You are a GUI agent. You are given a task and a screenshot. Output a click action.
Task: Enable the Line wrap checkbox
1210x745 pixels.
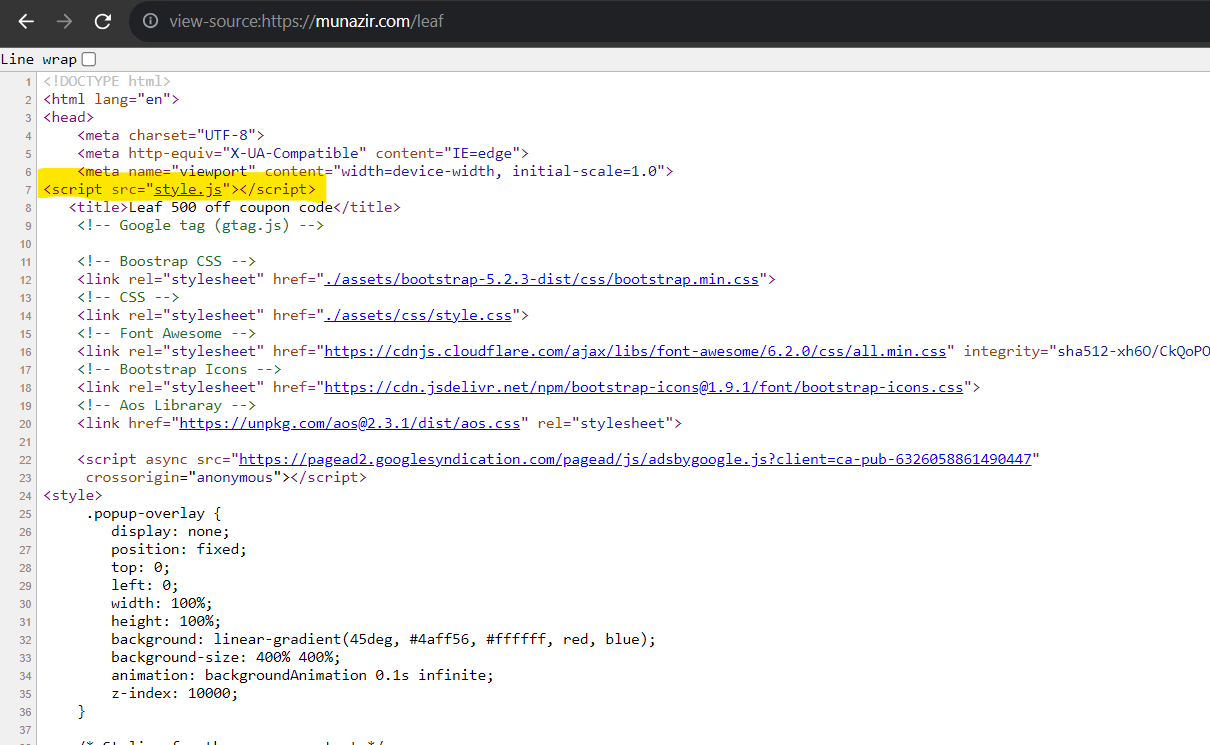tap(88, 58)
